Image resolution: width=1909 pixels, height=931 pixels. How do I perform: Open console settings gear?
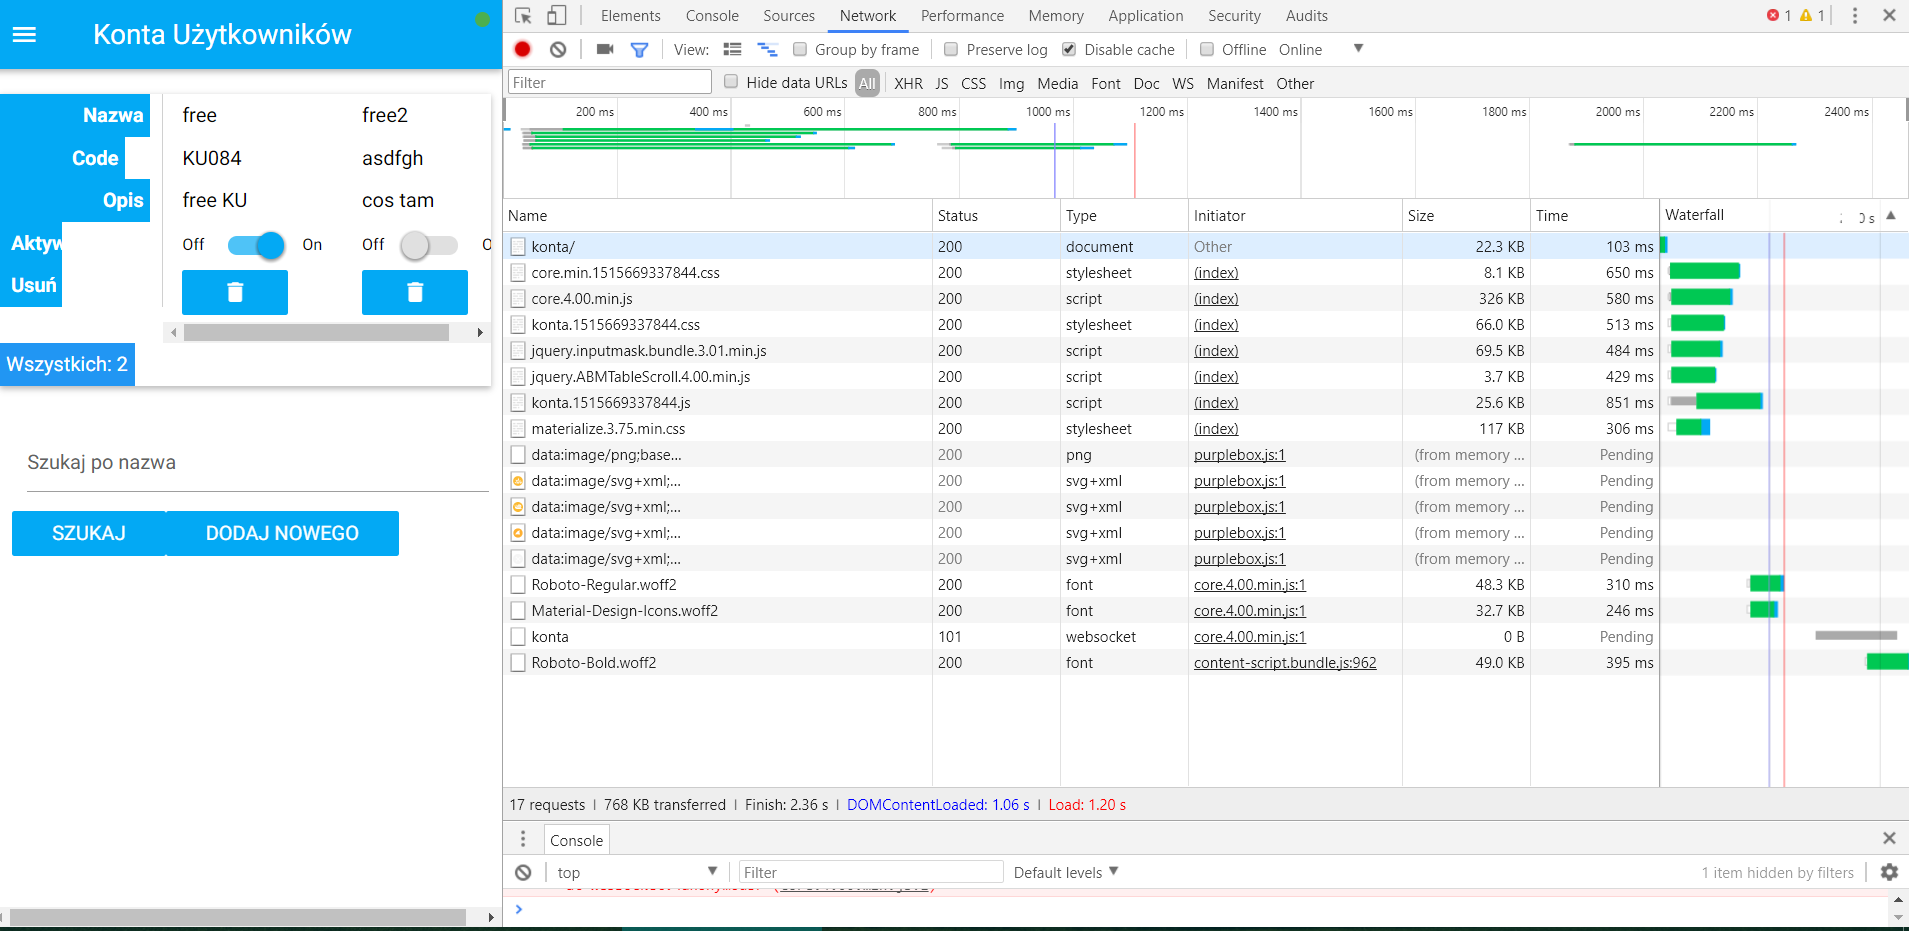pos(1889,872)
